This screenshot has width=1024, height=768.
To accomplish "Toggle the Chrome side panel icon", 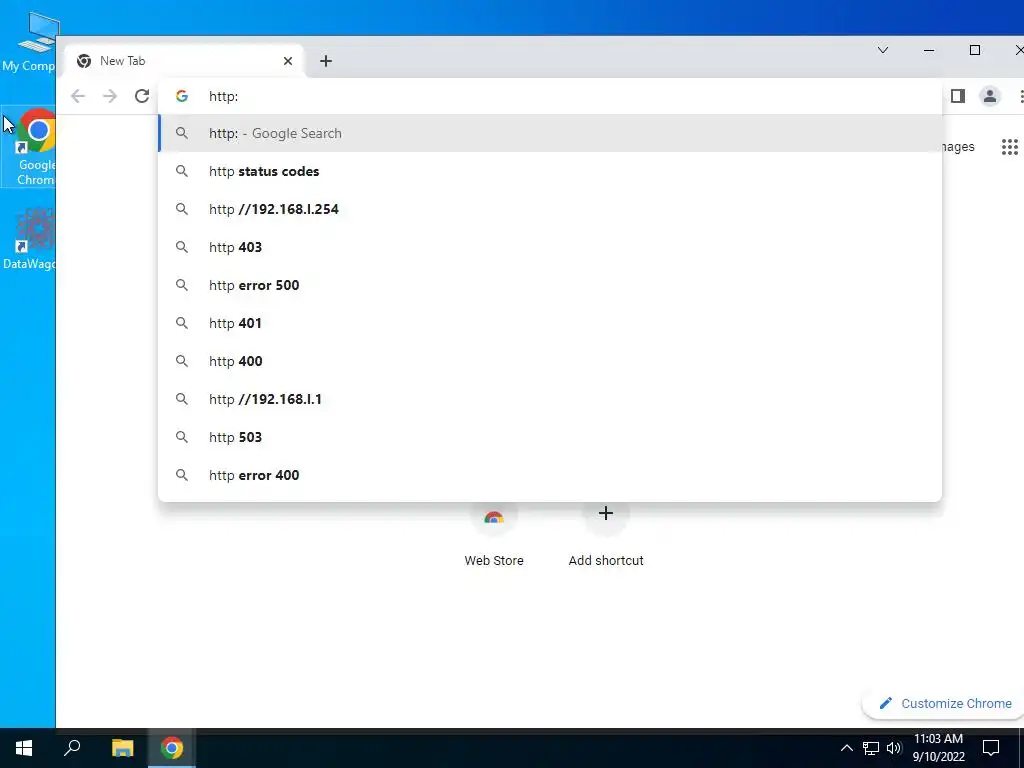I will coord(958,97).
